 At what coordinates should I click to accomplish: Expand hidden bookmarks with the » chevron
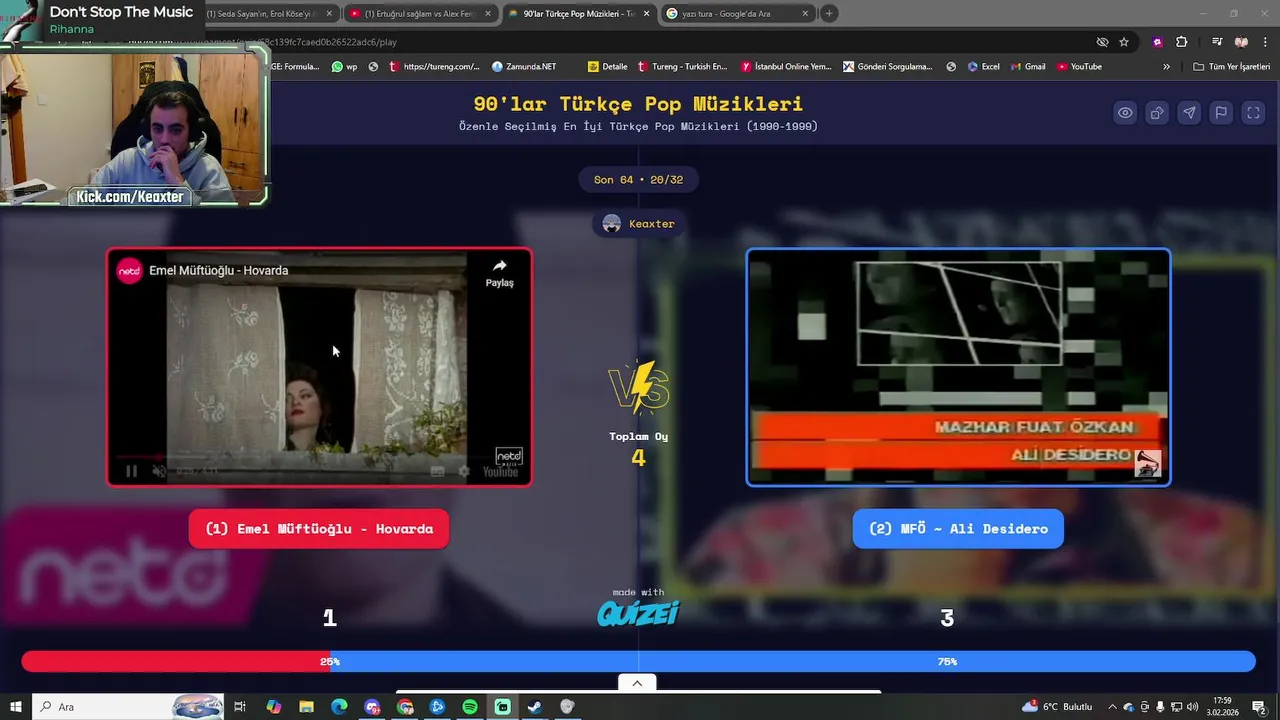1166,67
